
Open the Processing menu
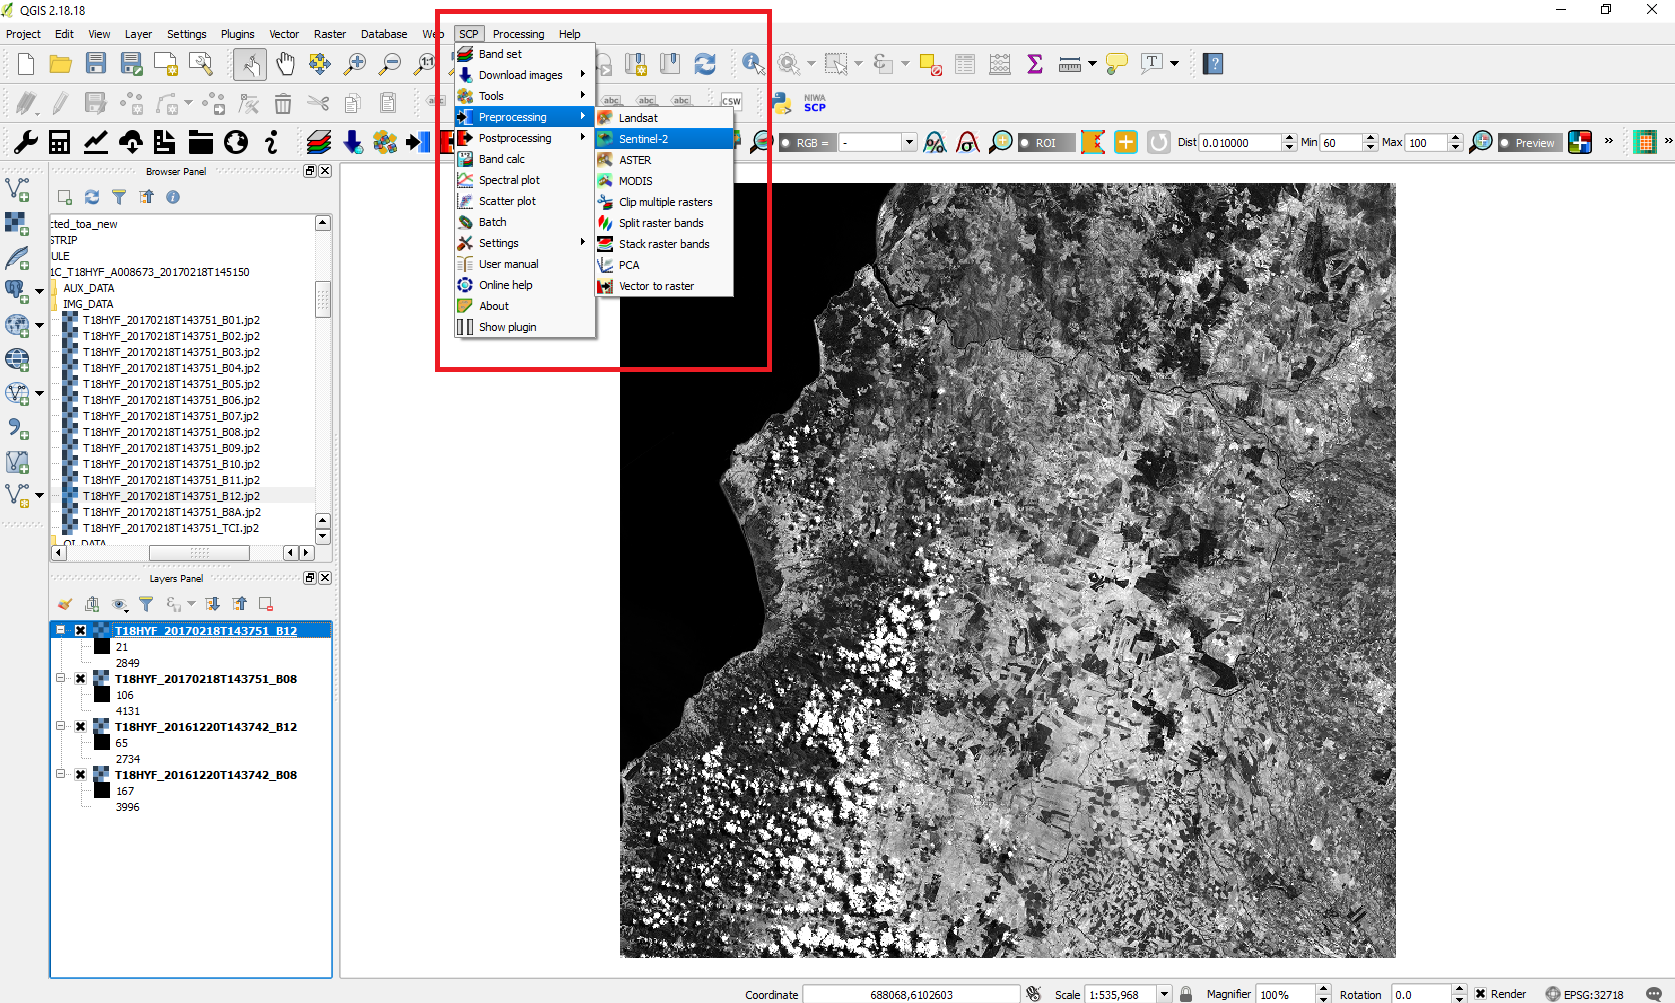tap(518, 34)
